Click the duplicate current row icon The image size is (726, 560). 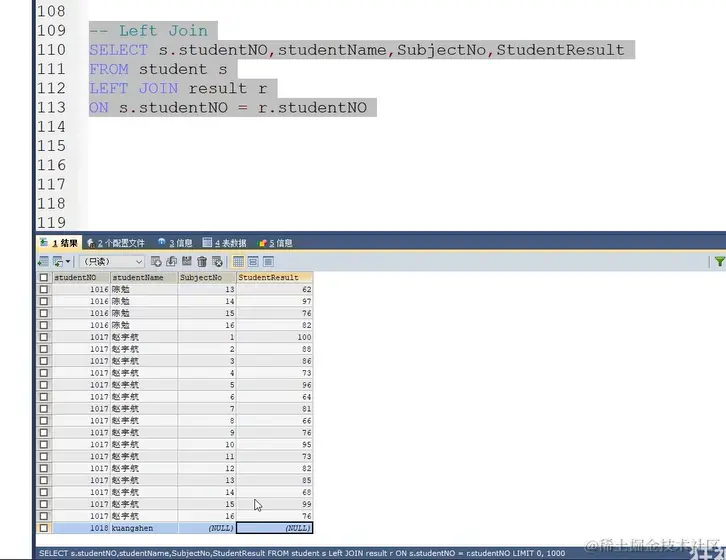tap(171, 262)
